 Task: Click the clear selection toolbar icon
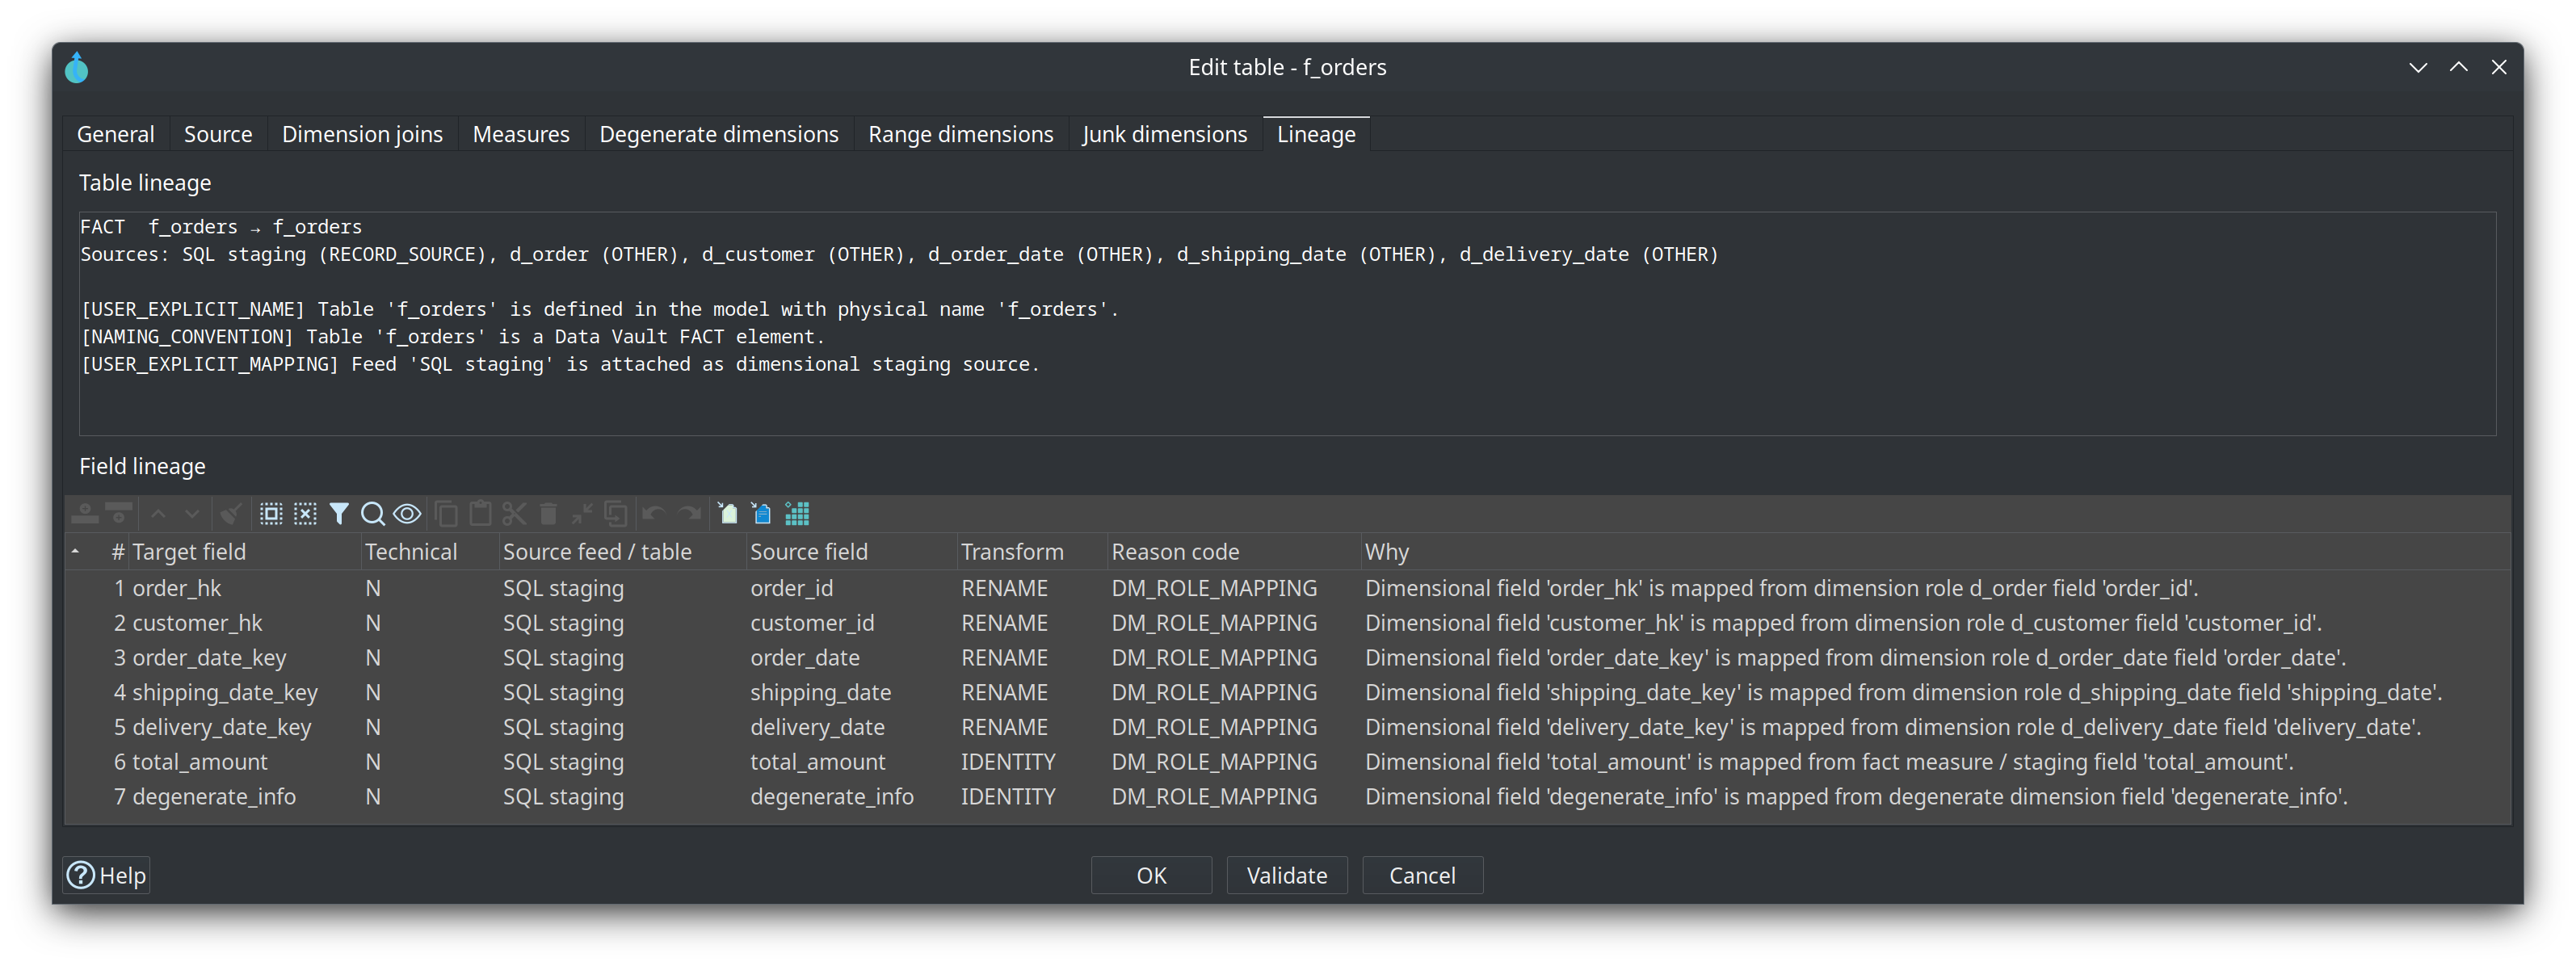pyautogui.click(x=305, y=514)
